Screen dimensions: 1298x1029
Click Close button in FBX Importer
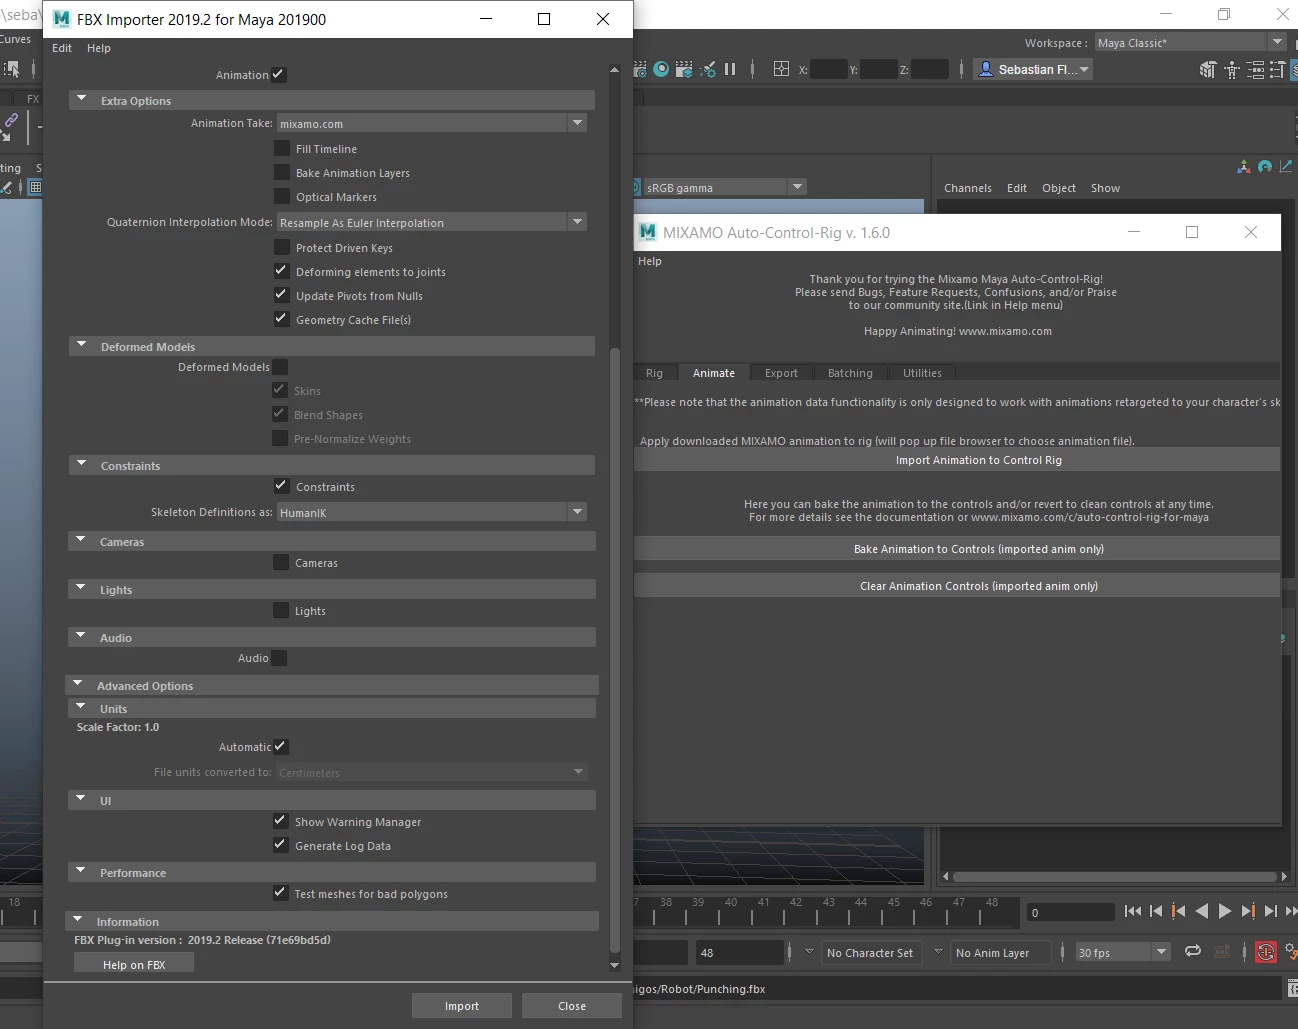click(572, 1006)
